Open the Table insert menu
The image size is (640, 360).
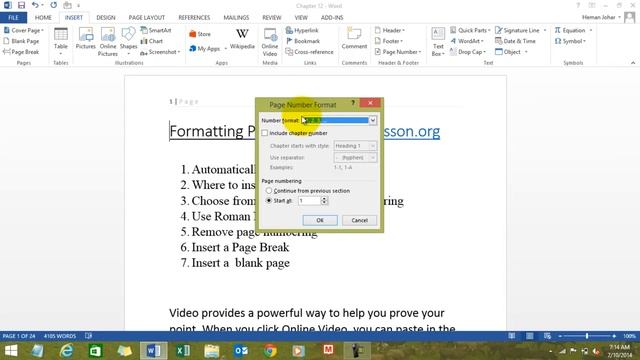[61, 41]
